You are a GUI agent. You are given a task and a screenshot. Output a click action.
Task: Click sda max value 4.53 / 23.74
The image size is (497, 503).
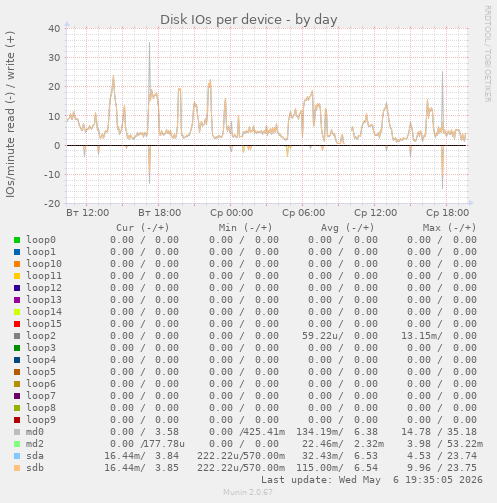[442, 456]
